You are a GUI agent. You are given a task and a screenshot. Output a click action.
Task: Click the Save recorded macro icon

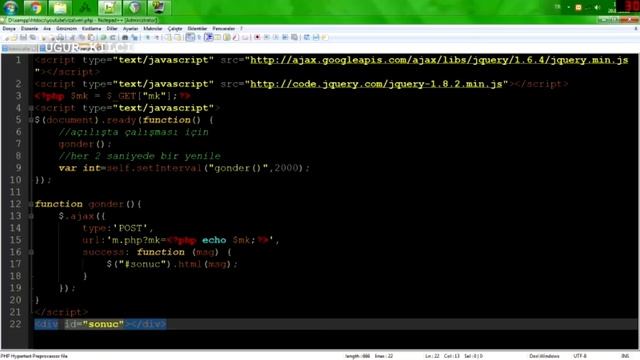pos(294,38)
